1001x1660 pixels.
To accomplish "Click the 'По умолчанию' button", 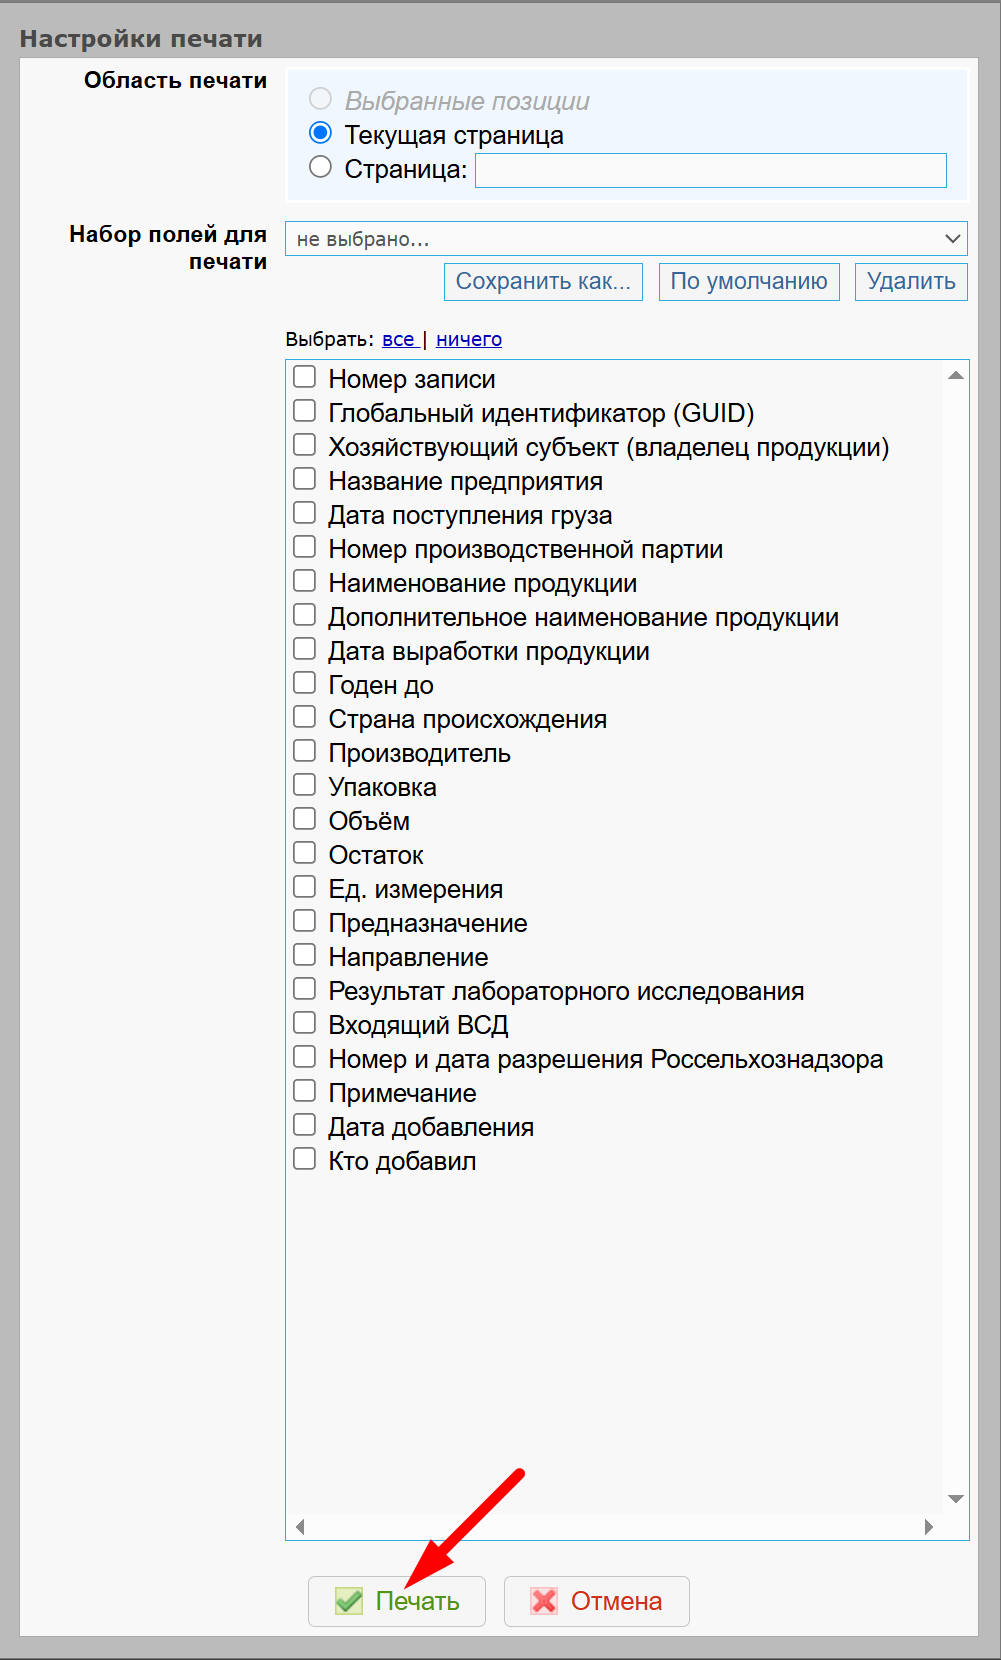I will 748,282.
